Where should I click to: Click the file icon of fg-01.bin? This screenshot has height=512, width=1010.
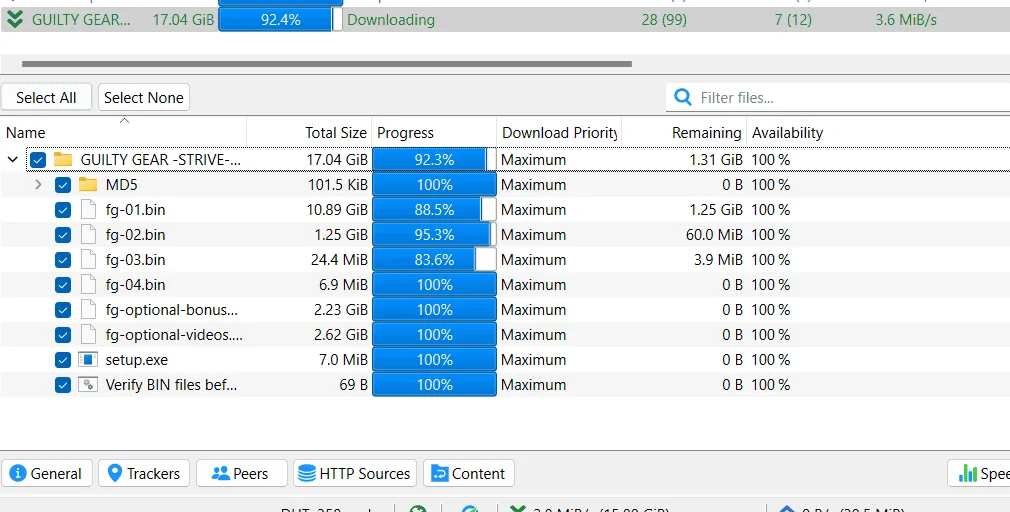[88, 210]
